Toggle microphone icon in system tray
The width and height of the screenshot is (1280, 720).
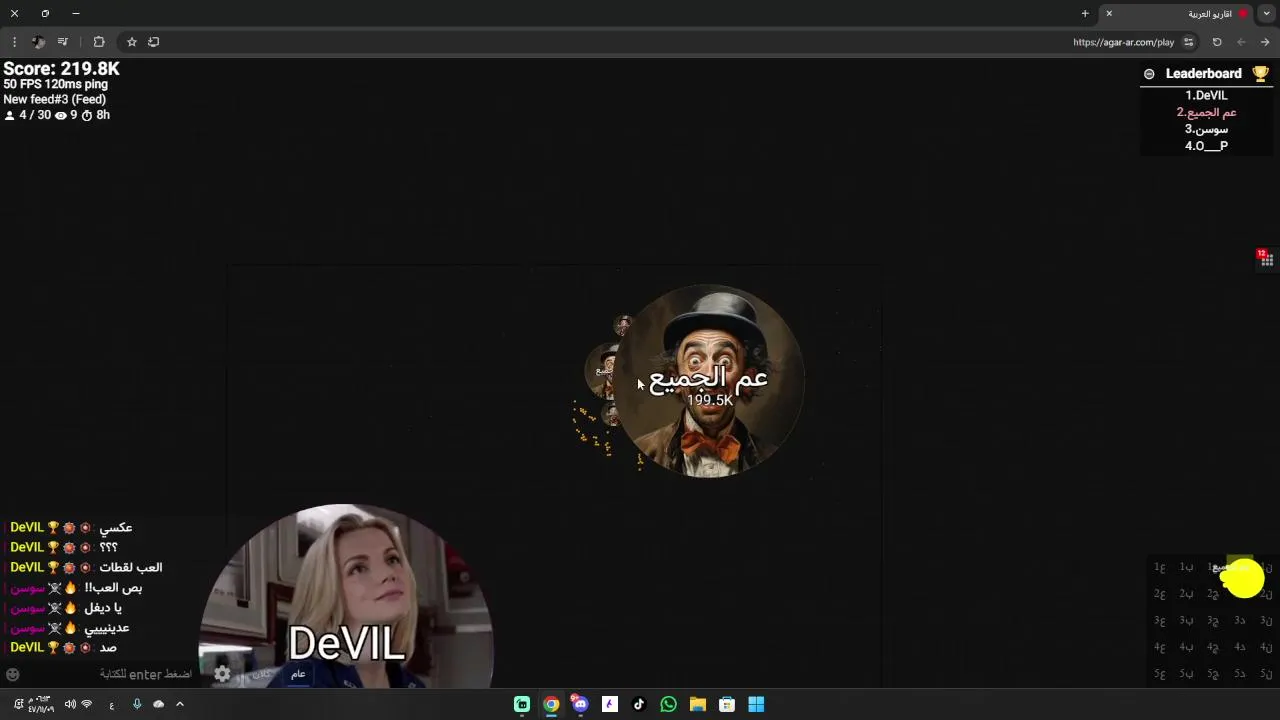[x=137, y=704]
